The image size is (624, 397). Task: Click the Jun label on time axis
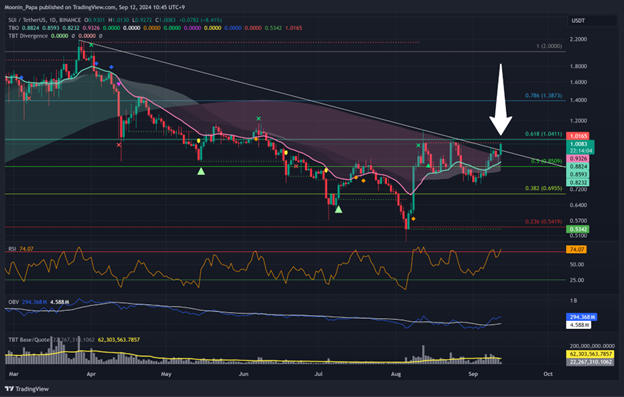point(243,374)
